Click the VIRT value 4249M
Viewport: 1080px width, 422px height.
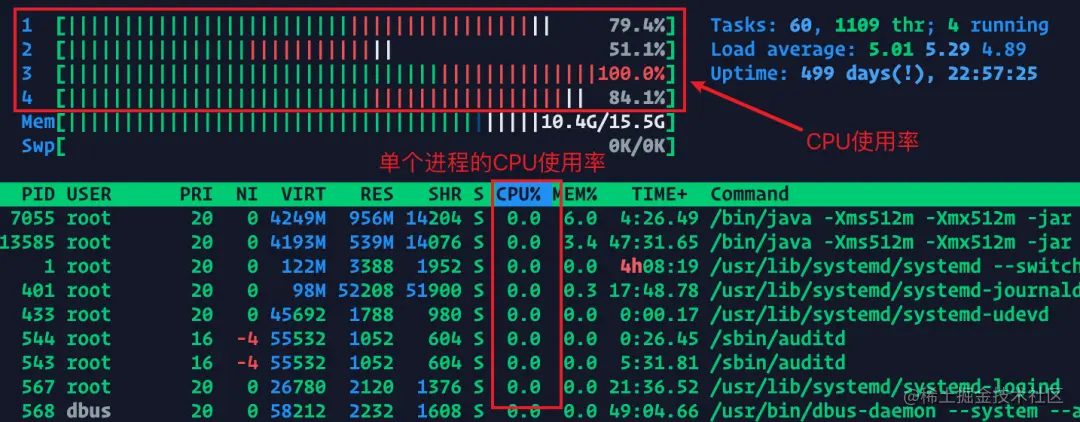point(298,219)
